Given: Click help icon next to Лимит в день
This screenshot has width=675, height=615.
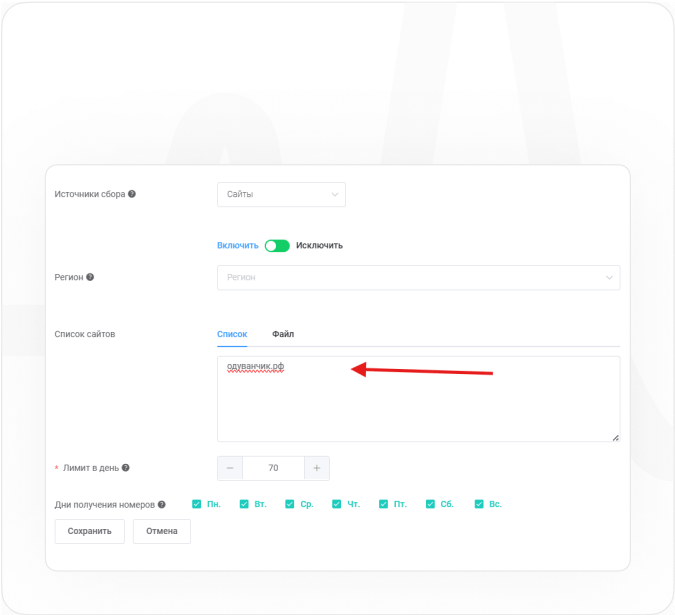Looking at the screenshot, I should pyautogui.click(x=126, y=467).
